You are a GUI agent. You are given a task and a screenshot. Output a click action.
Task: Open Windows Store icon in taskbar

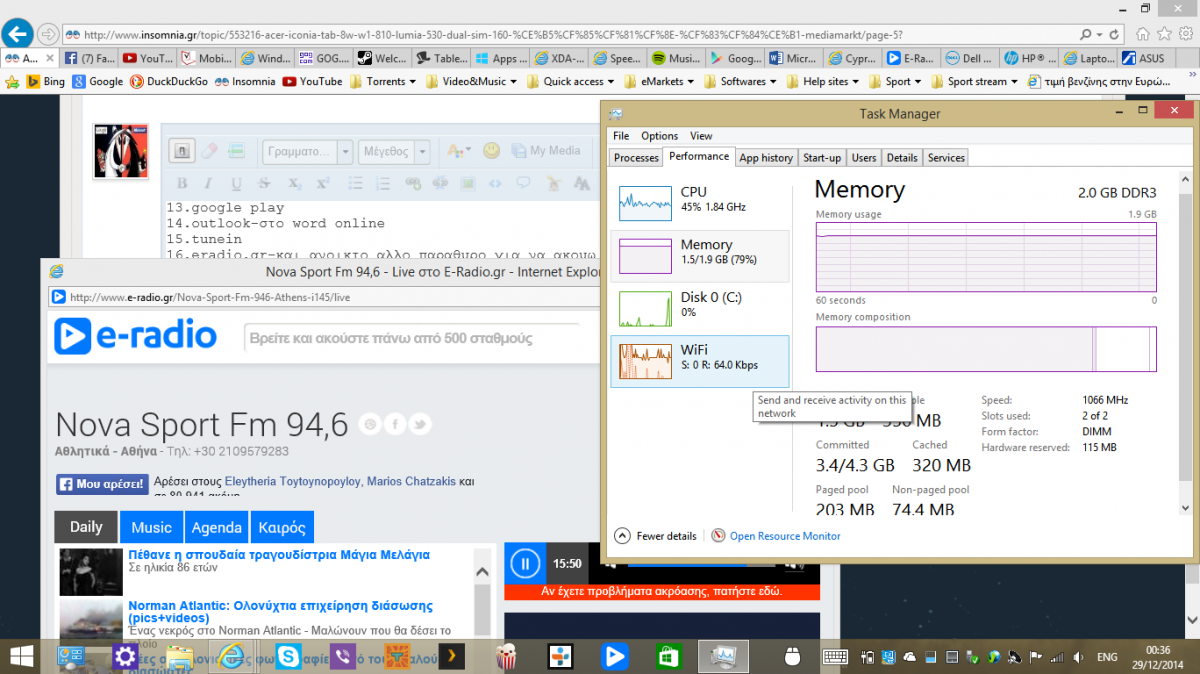668,657
